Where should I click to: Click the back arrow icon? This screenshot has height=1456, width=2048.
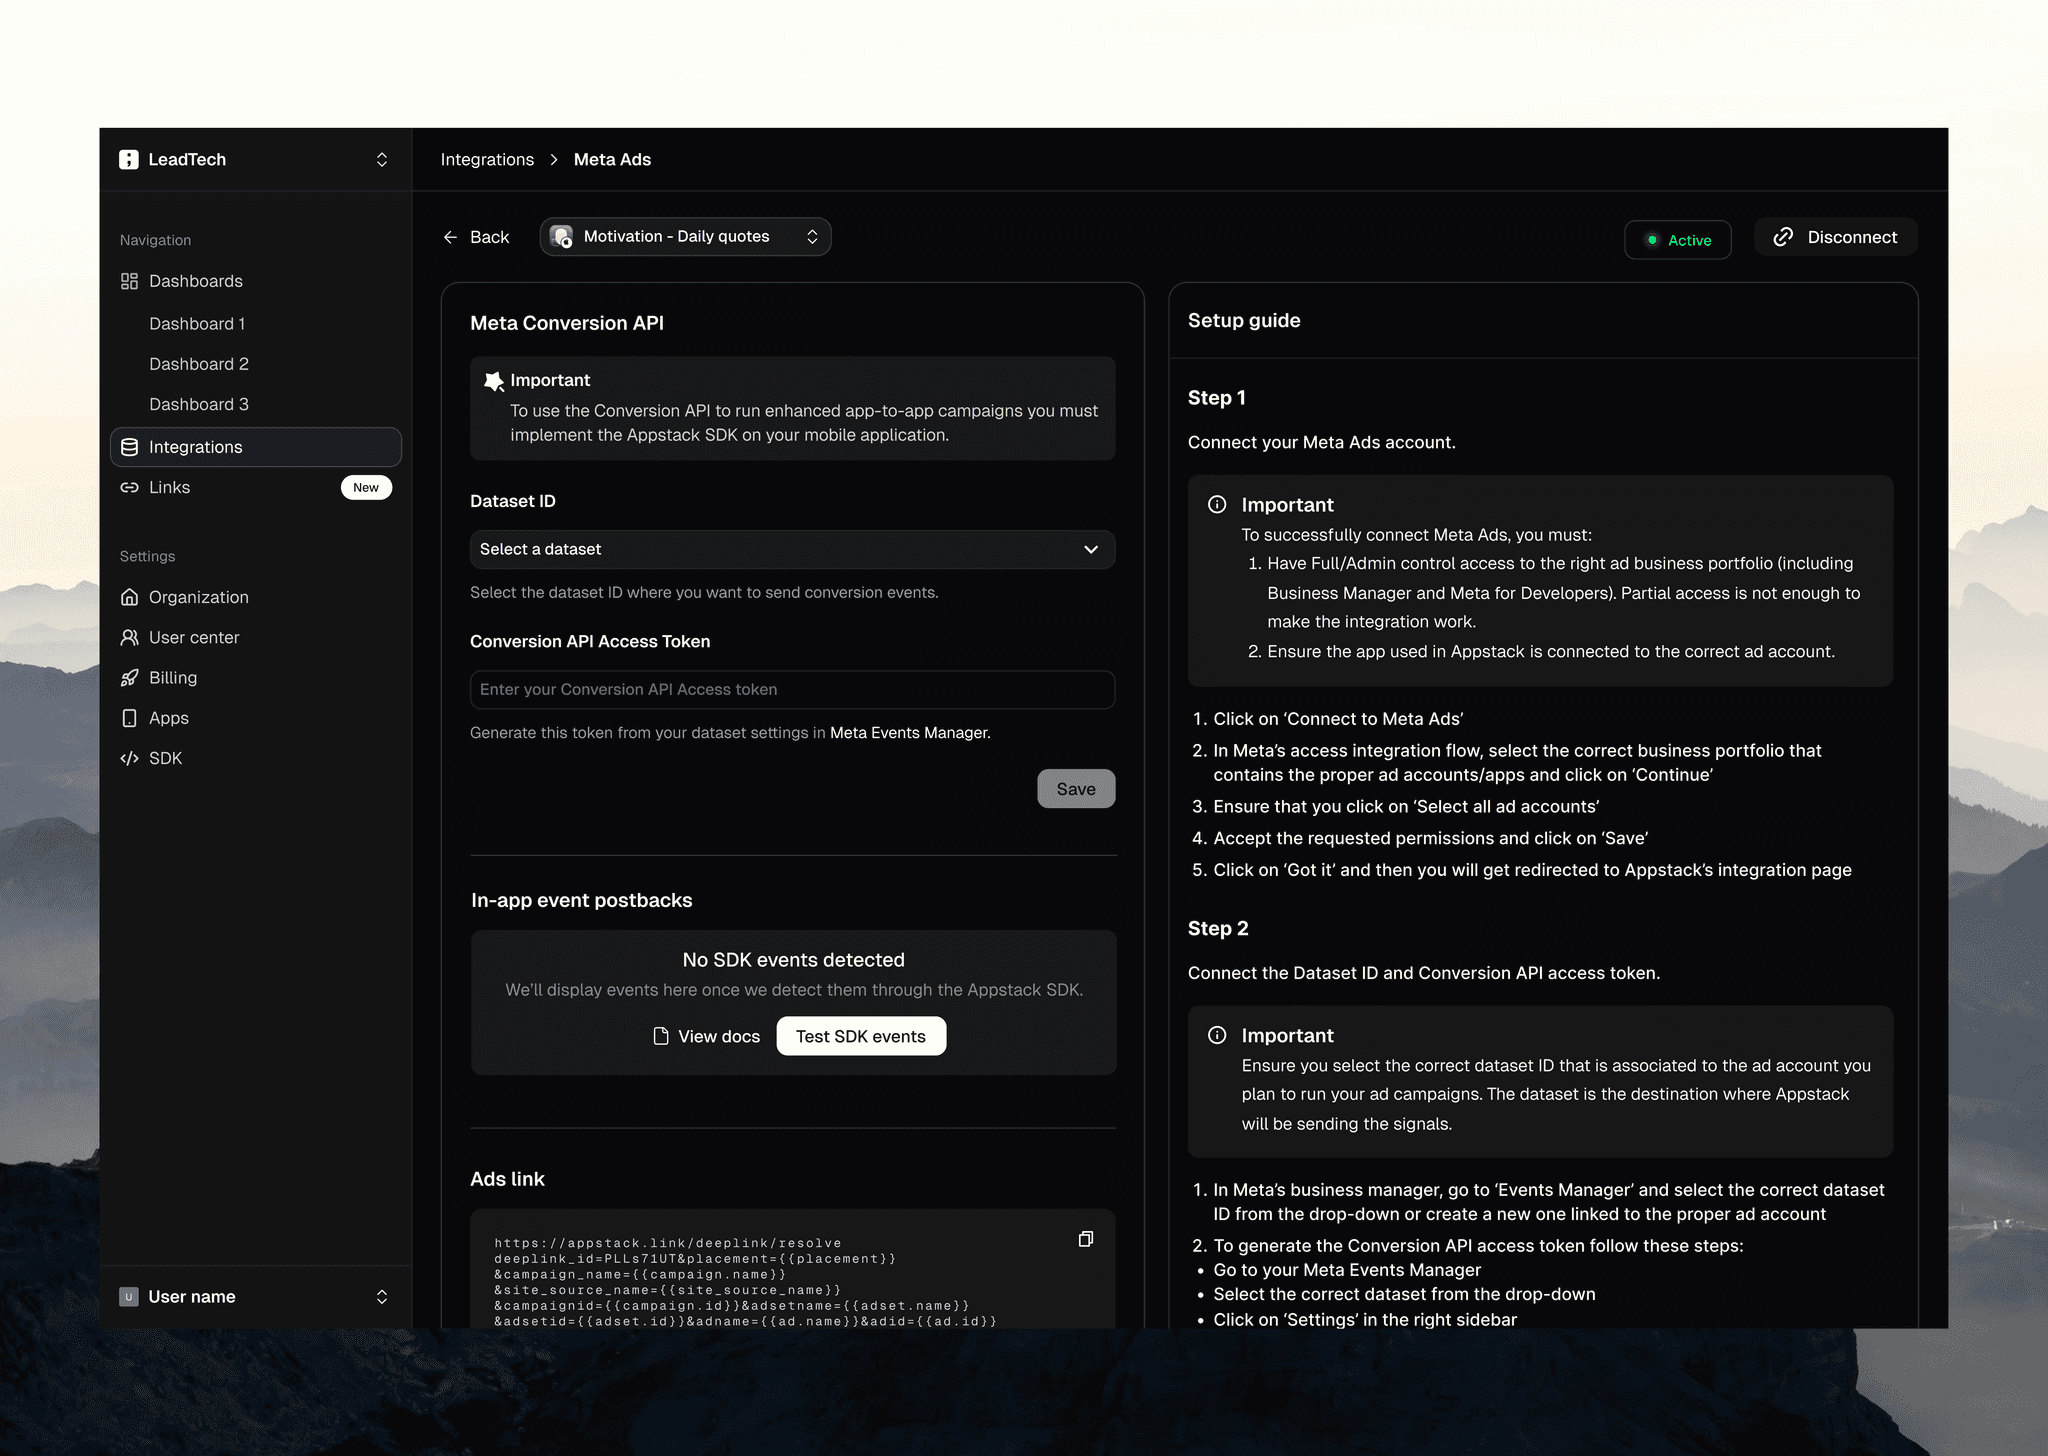[450, 237]
